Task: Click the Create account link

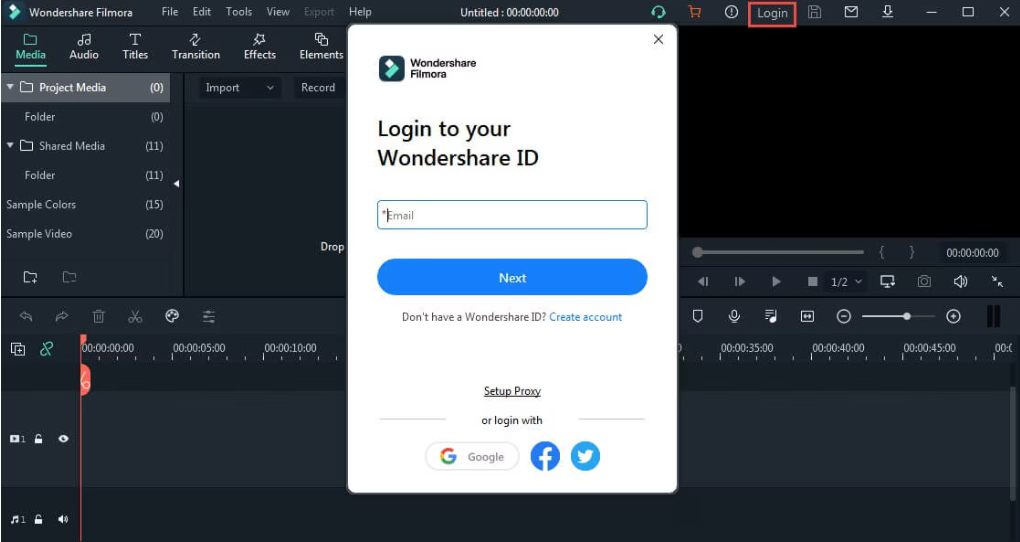Action: (585, 317)
